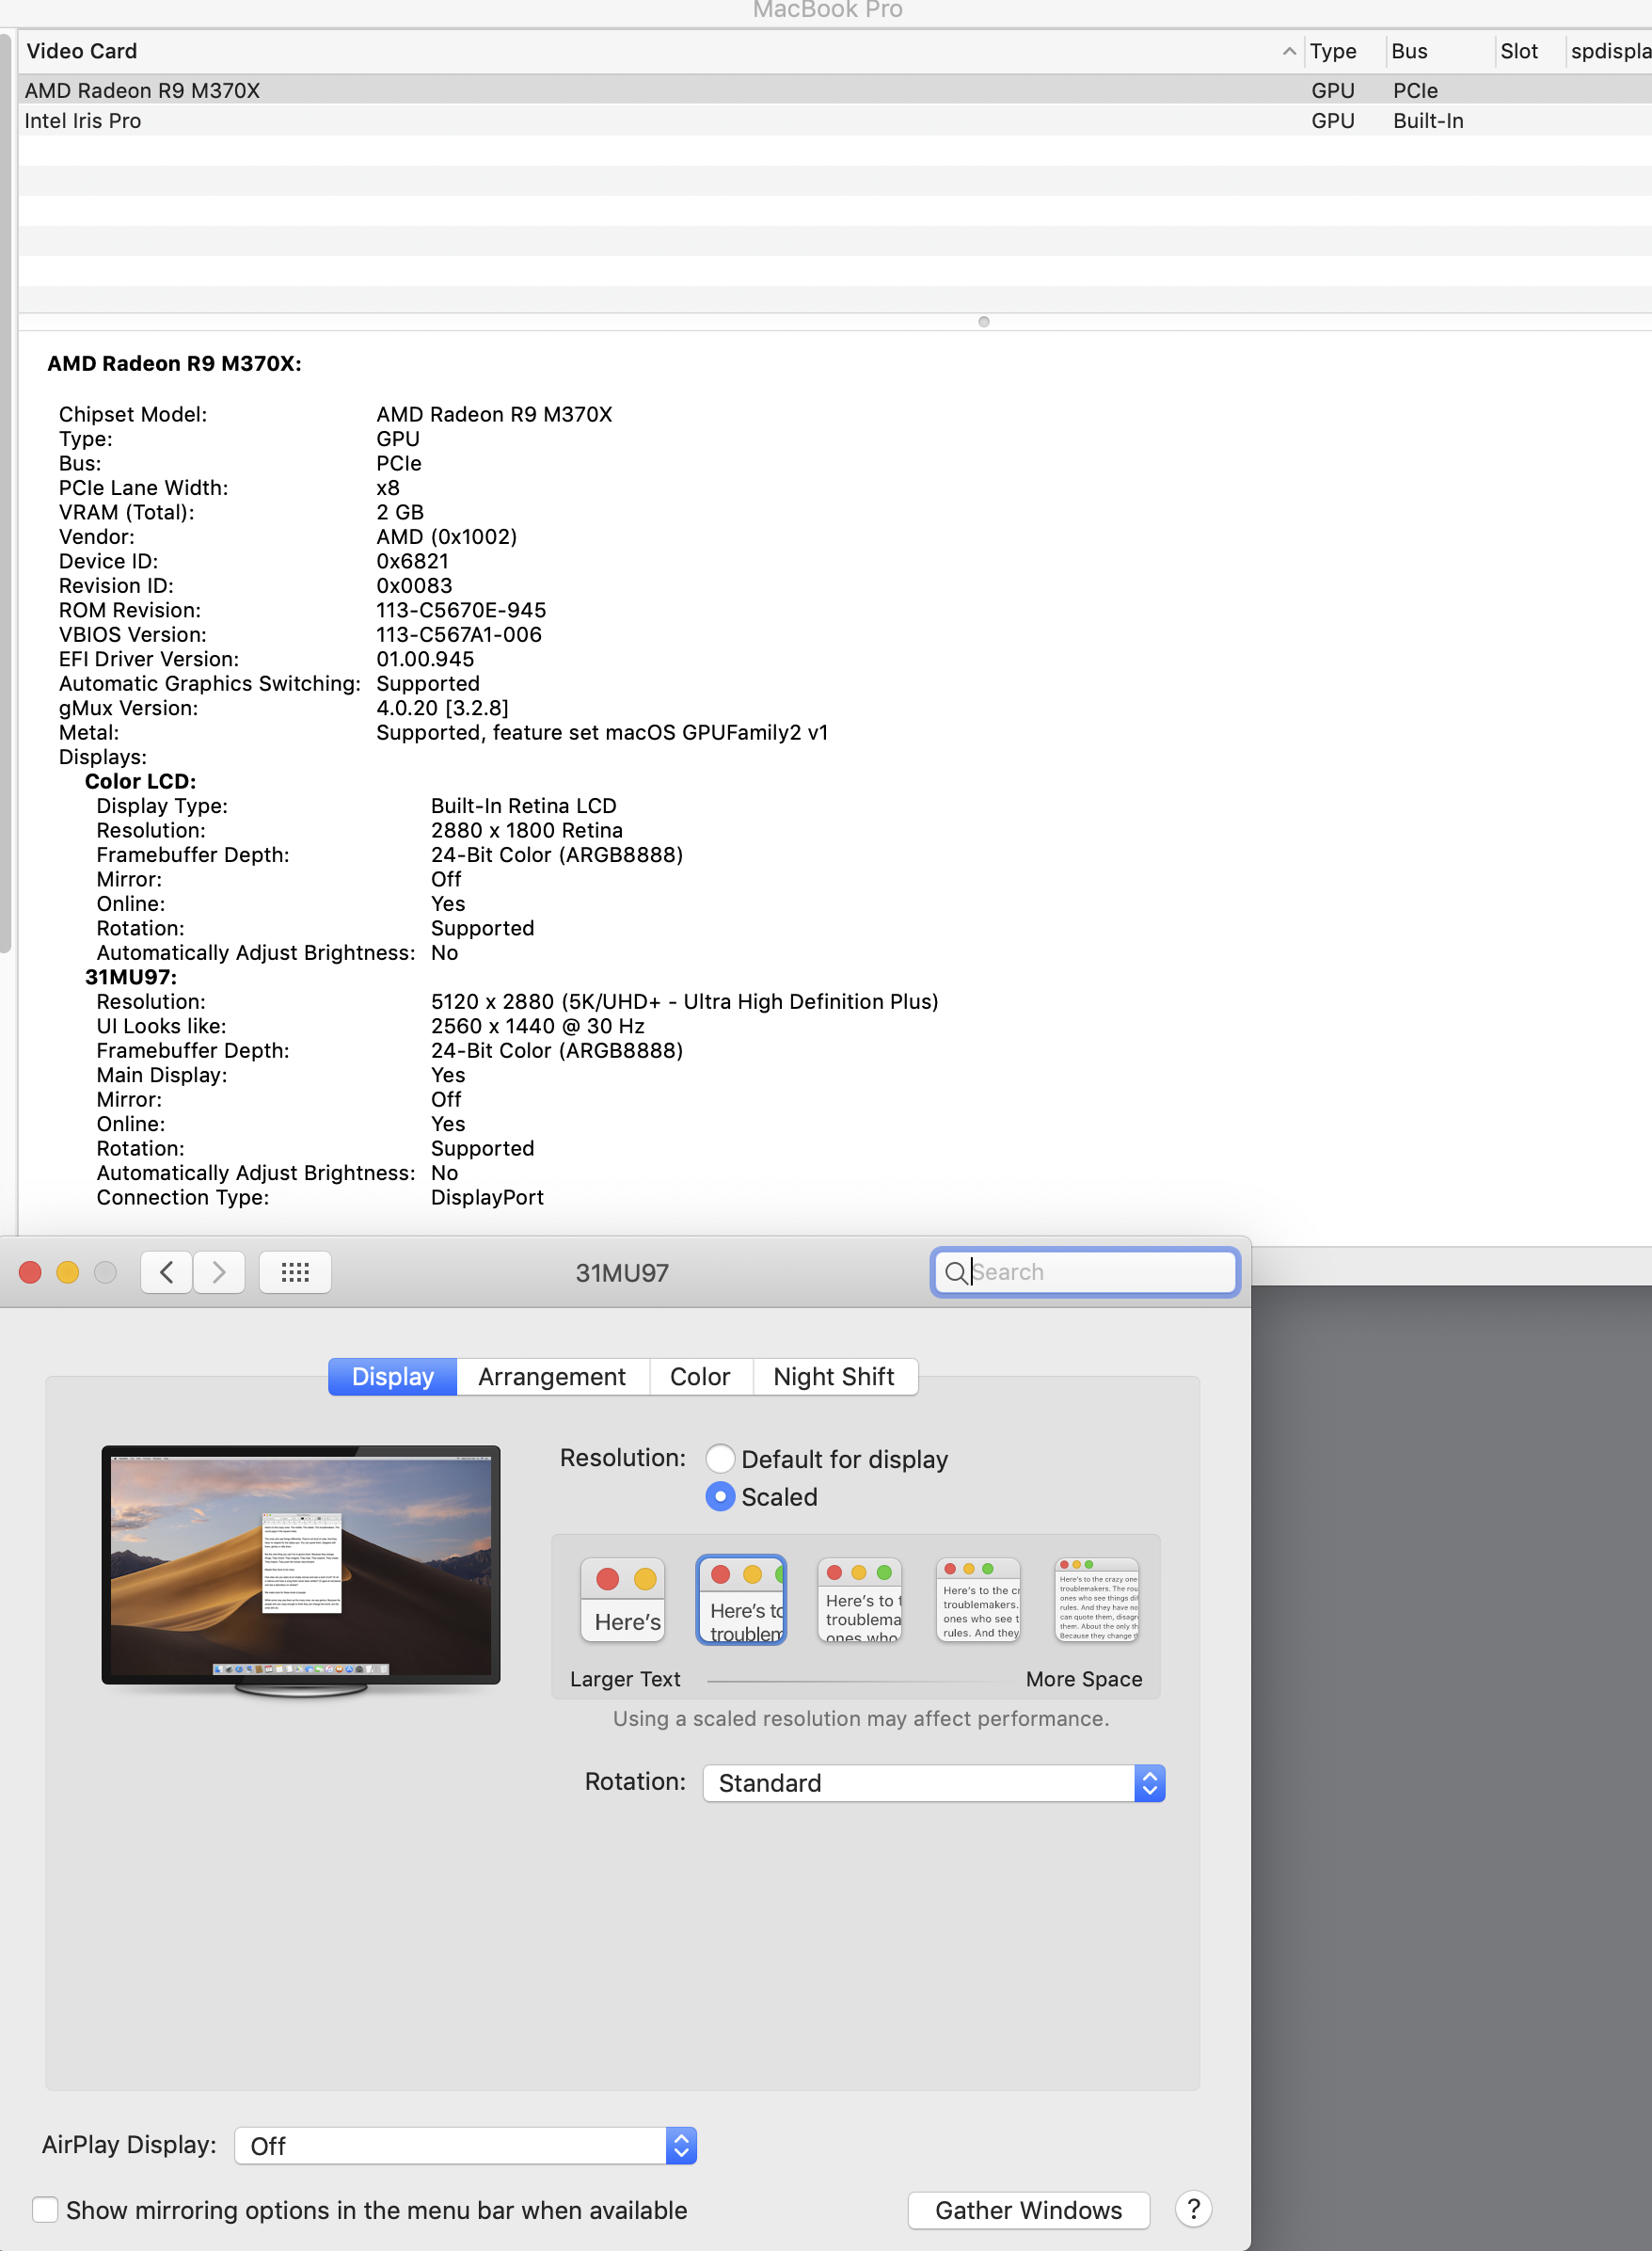
Task: Click the VRAM 2 GB value
Action: coord(400,512)
